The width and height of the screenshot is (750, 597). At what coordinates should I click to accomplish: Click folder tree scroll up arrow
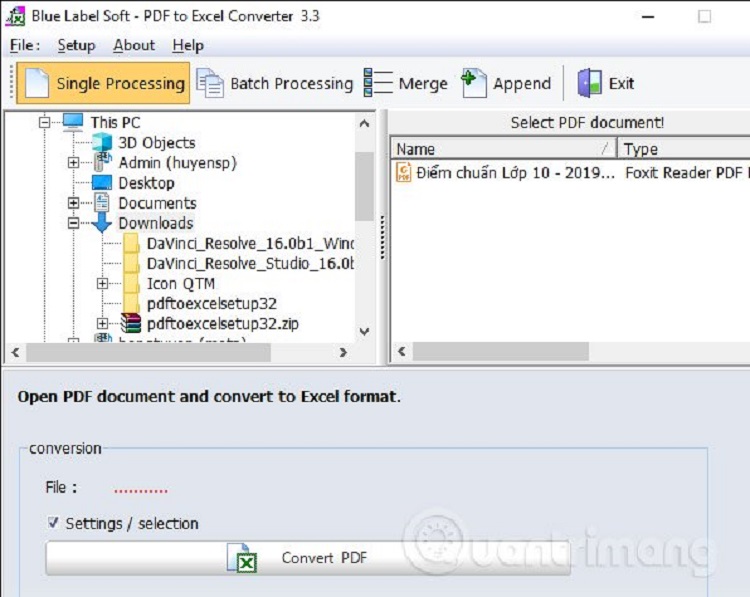click(364, 123)
